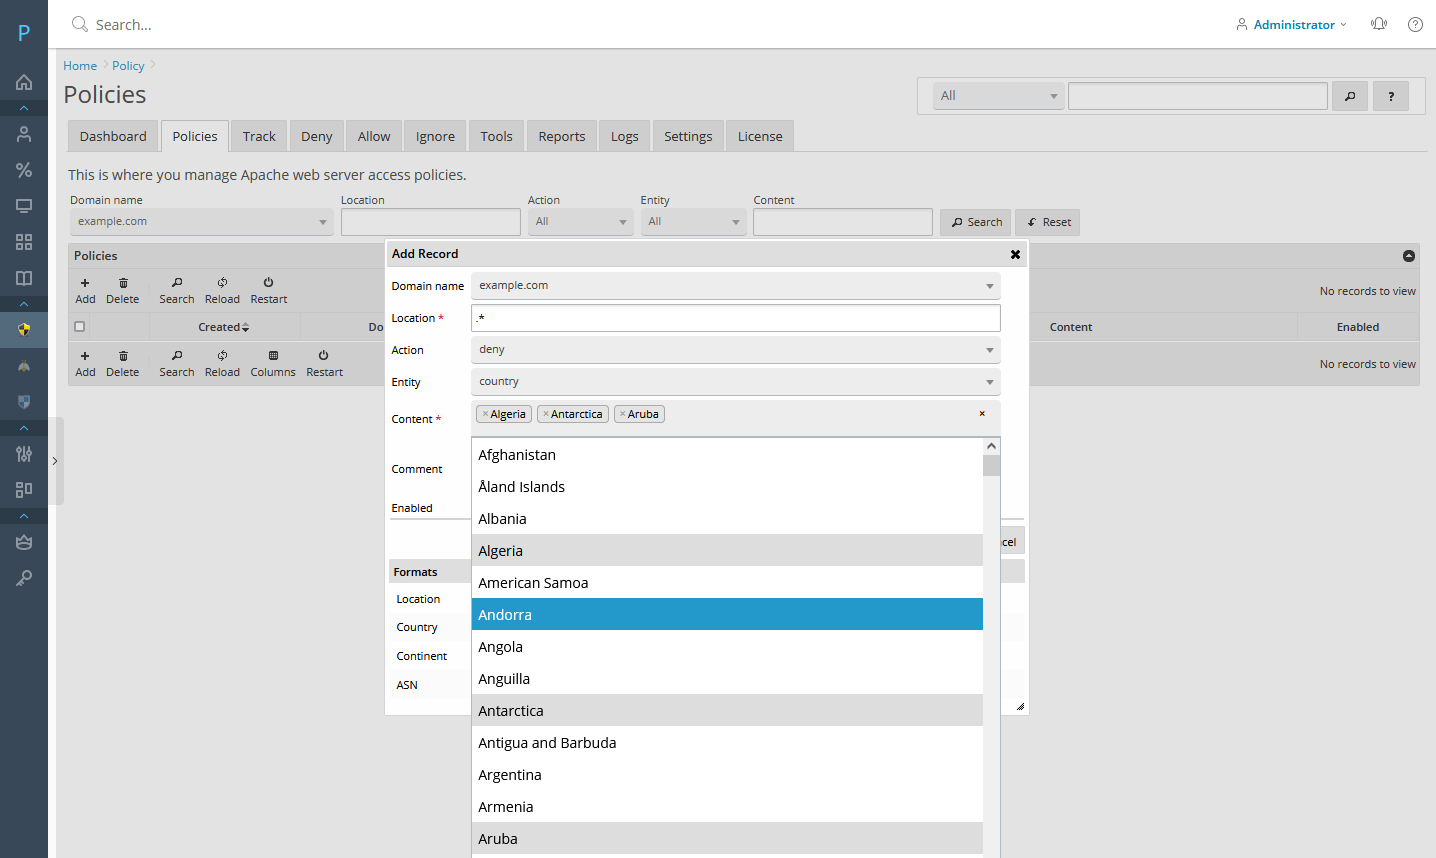Open the grid apps sidebar icon
This screenshot has width=1436, height=858.
[x=24, y=242]
